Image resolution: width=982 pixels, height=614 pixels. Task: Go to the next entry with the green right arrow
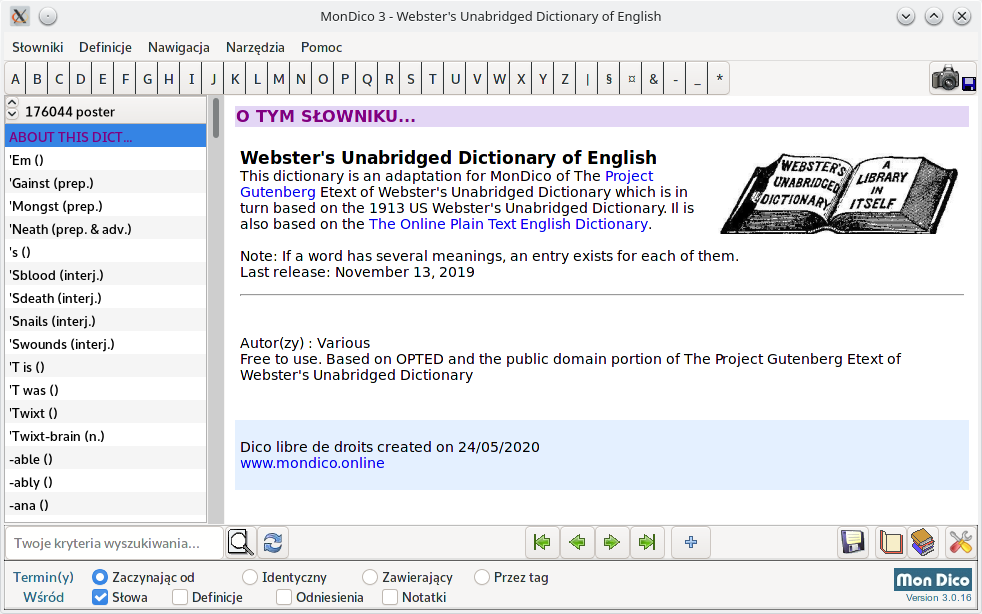pyautogui.click(x=612, y=543)
